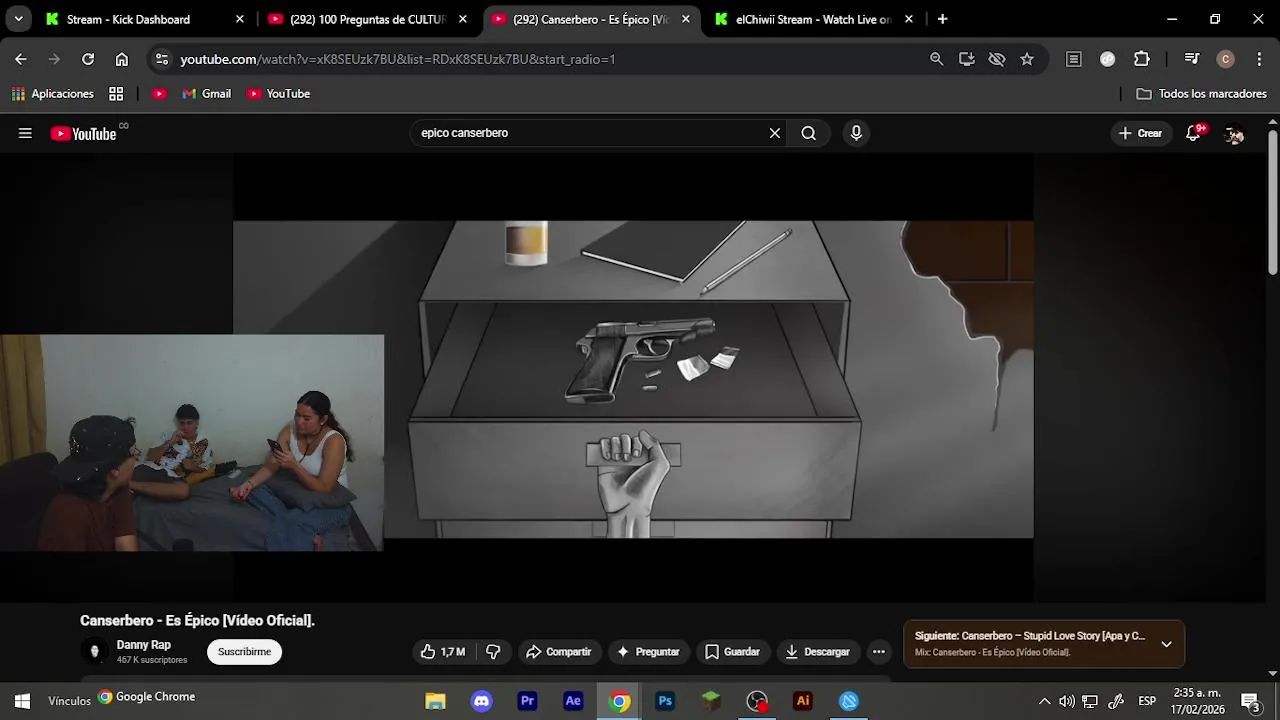Image resolution: width=1280 pixels, height=720 pixels.
Task: Open the Extensions puzzle menu
Action: [1141, 59]
